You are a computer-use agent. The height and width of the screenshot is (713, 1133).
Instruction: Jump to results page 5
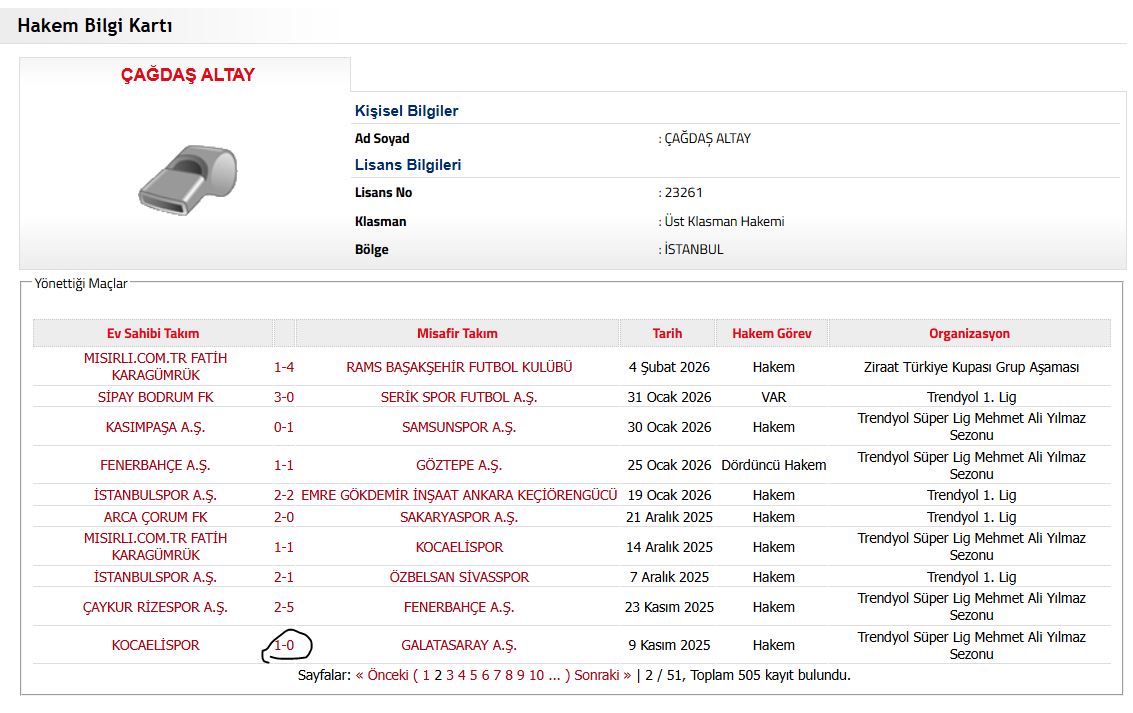[x=473, y=675]
